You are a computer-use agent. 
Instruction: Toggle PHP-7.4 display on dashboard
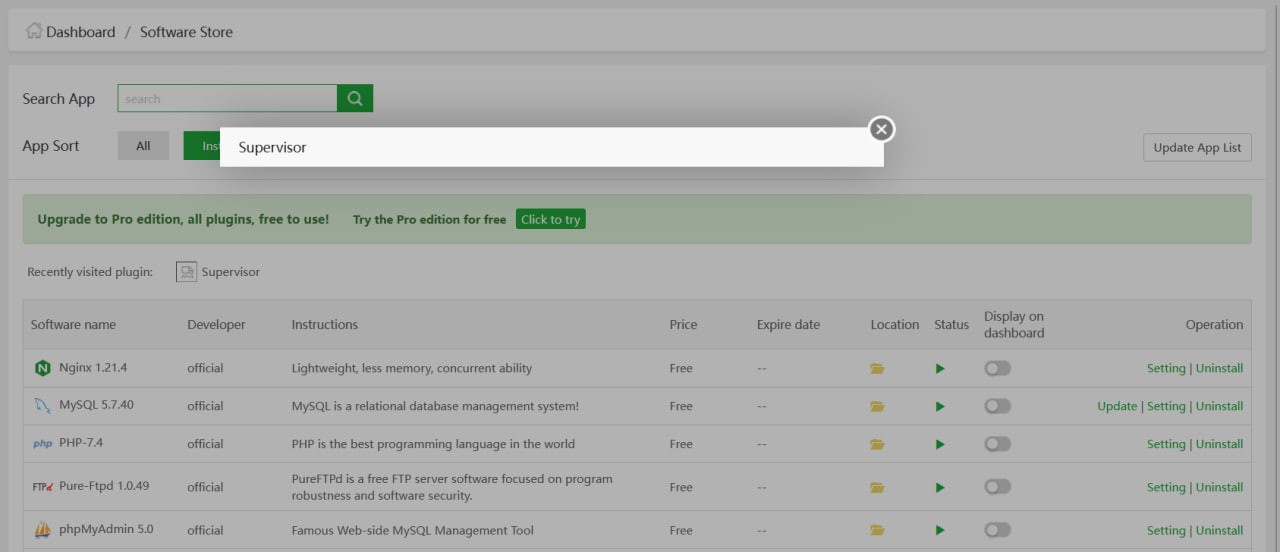[x=997, y=444]
